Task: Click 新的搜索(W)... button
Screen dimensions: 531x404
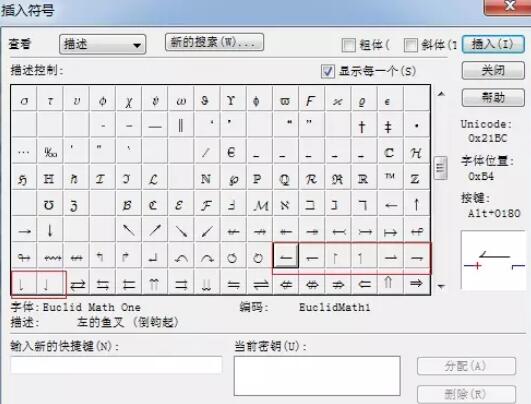Action: (x=214, y=42)
